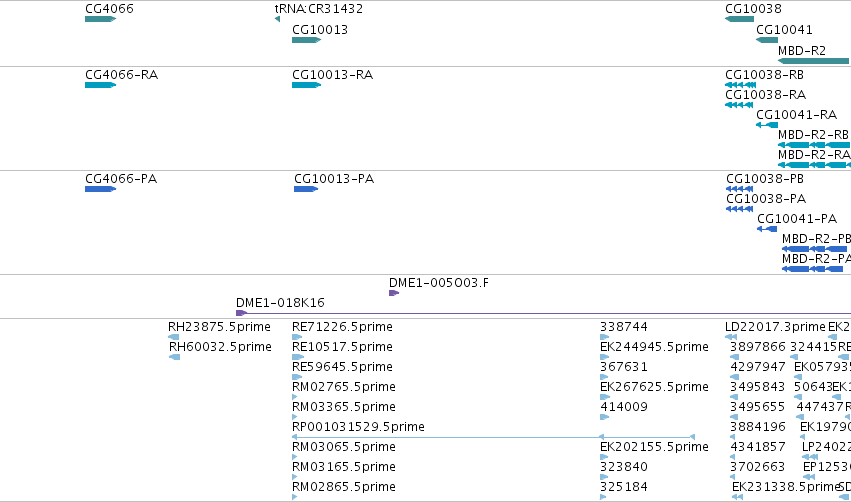Click the DME1-005O03.F purple marker
851x502 pixels.
click(394, 293)
